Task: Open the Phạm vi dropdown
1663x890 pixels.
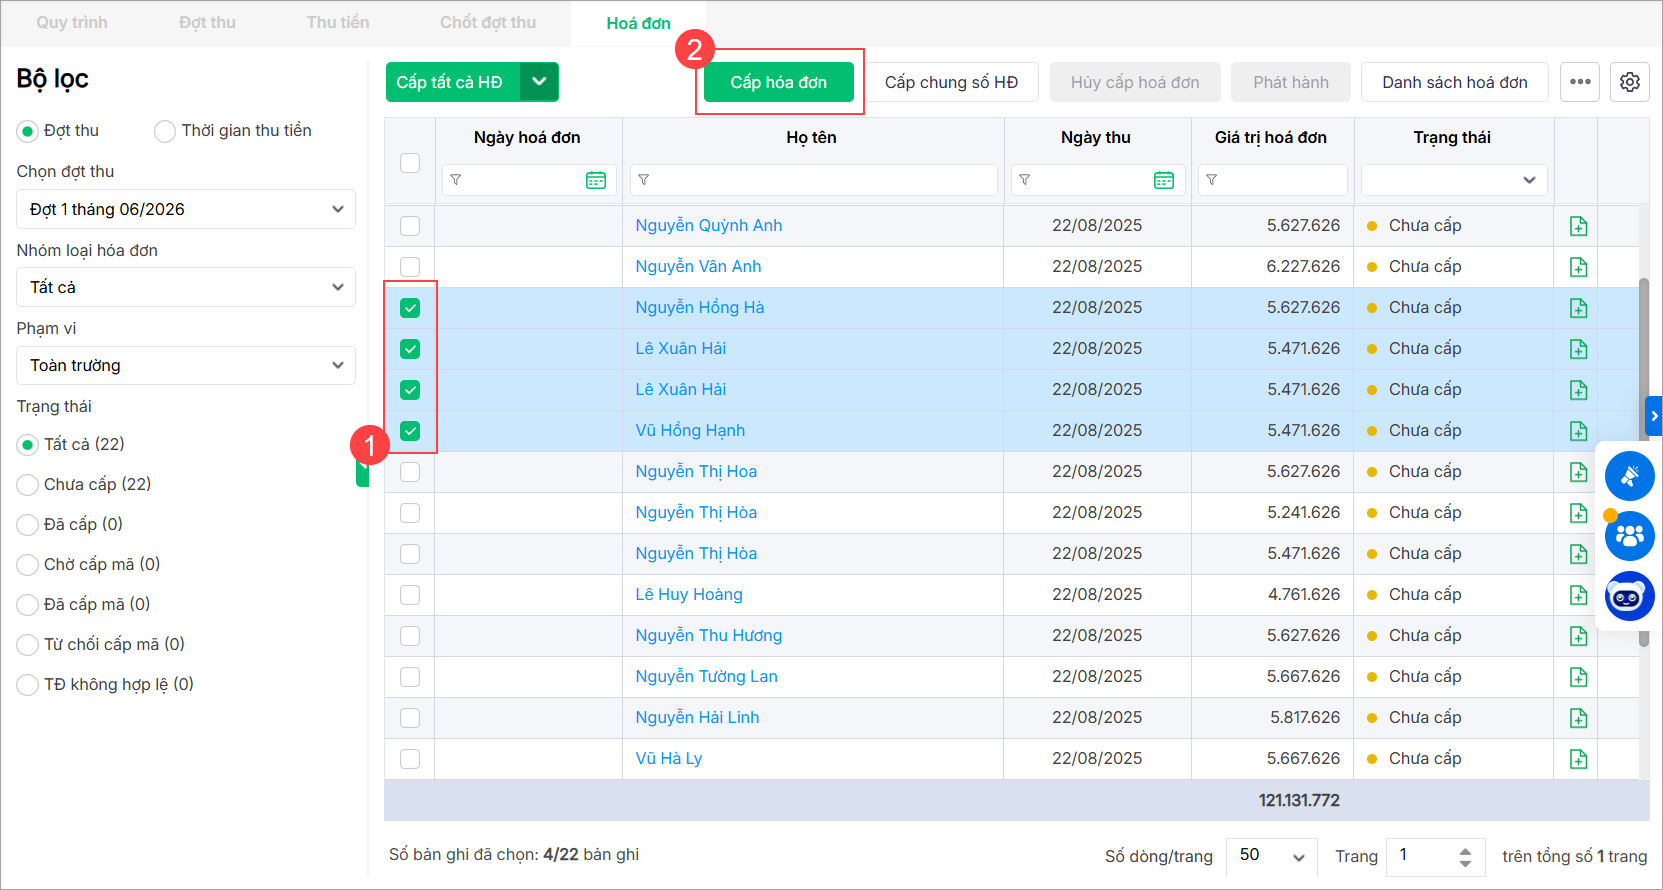Action: coord(186,365)
